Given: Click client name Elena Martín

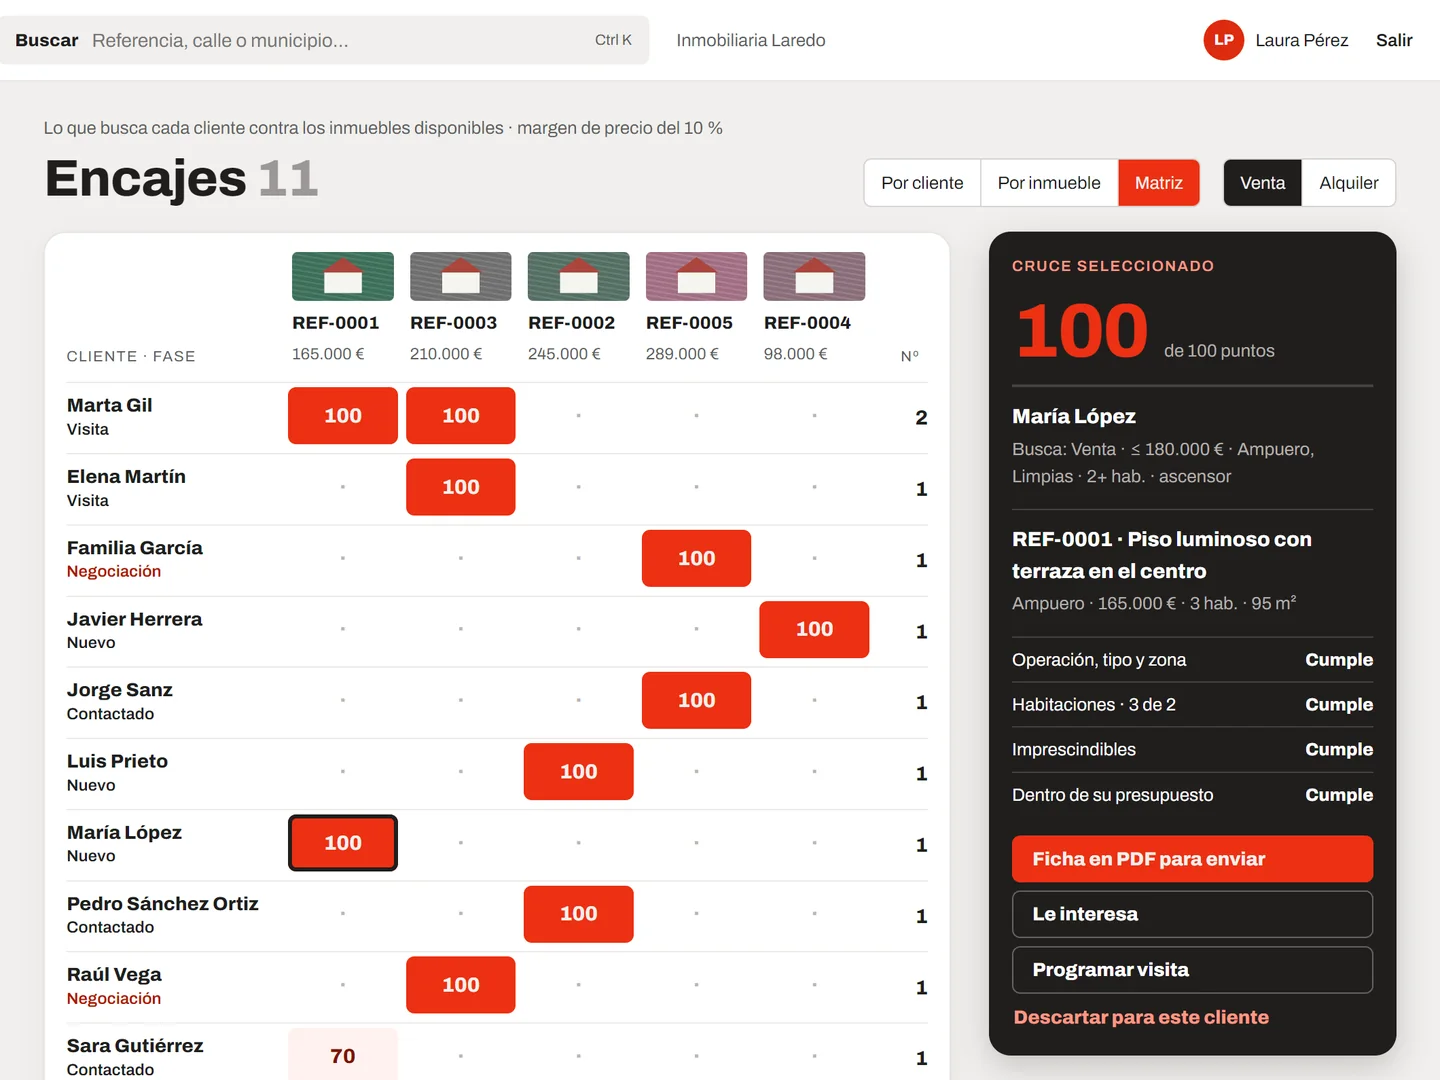Looking at the screenshot, I should 126,476.
